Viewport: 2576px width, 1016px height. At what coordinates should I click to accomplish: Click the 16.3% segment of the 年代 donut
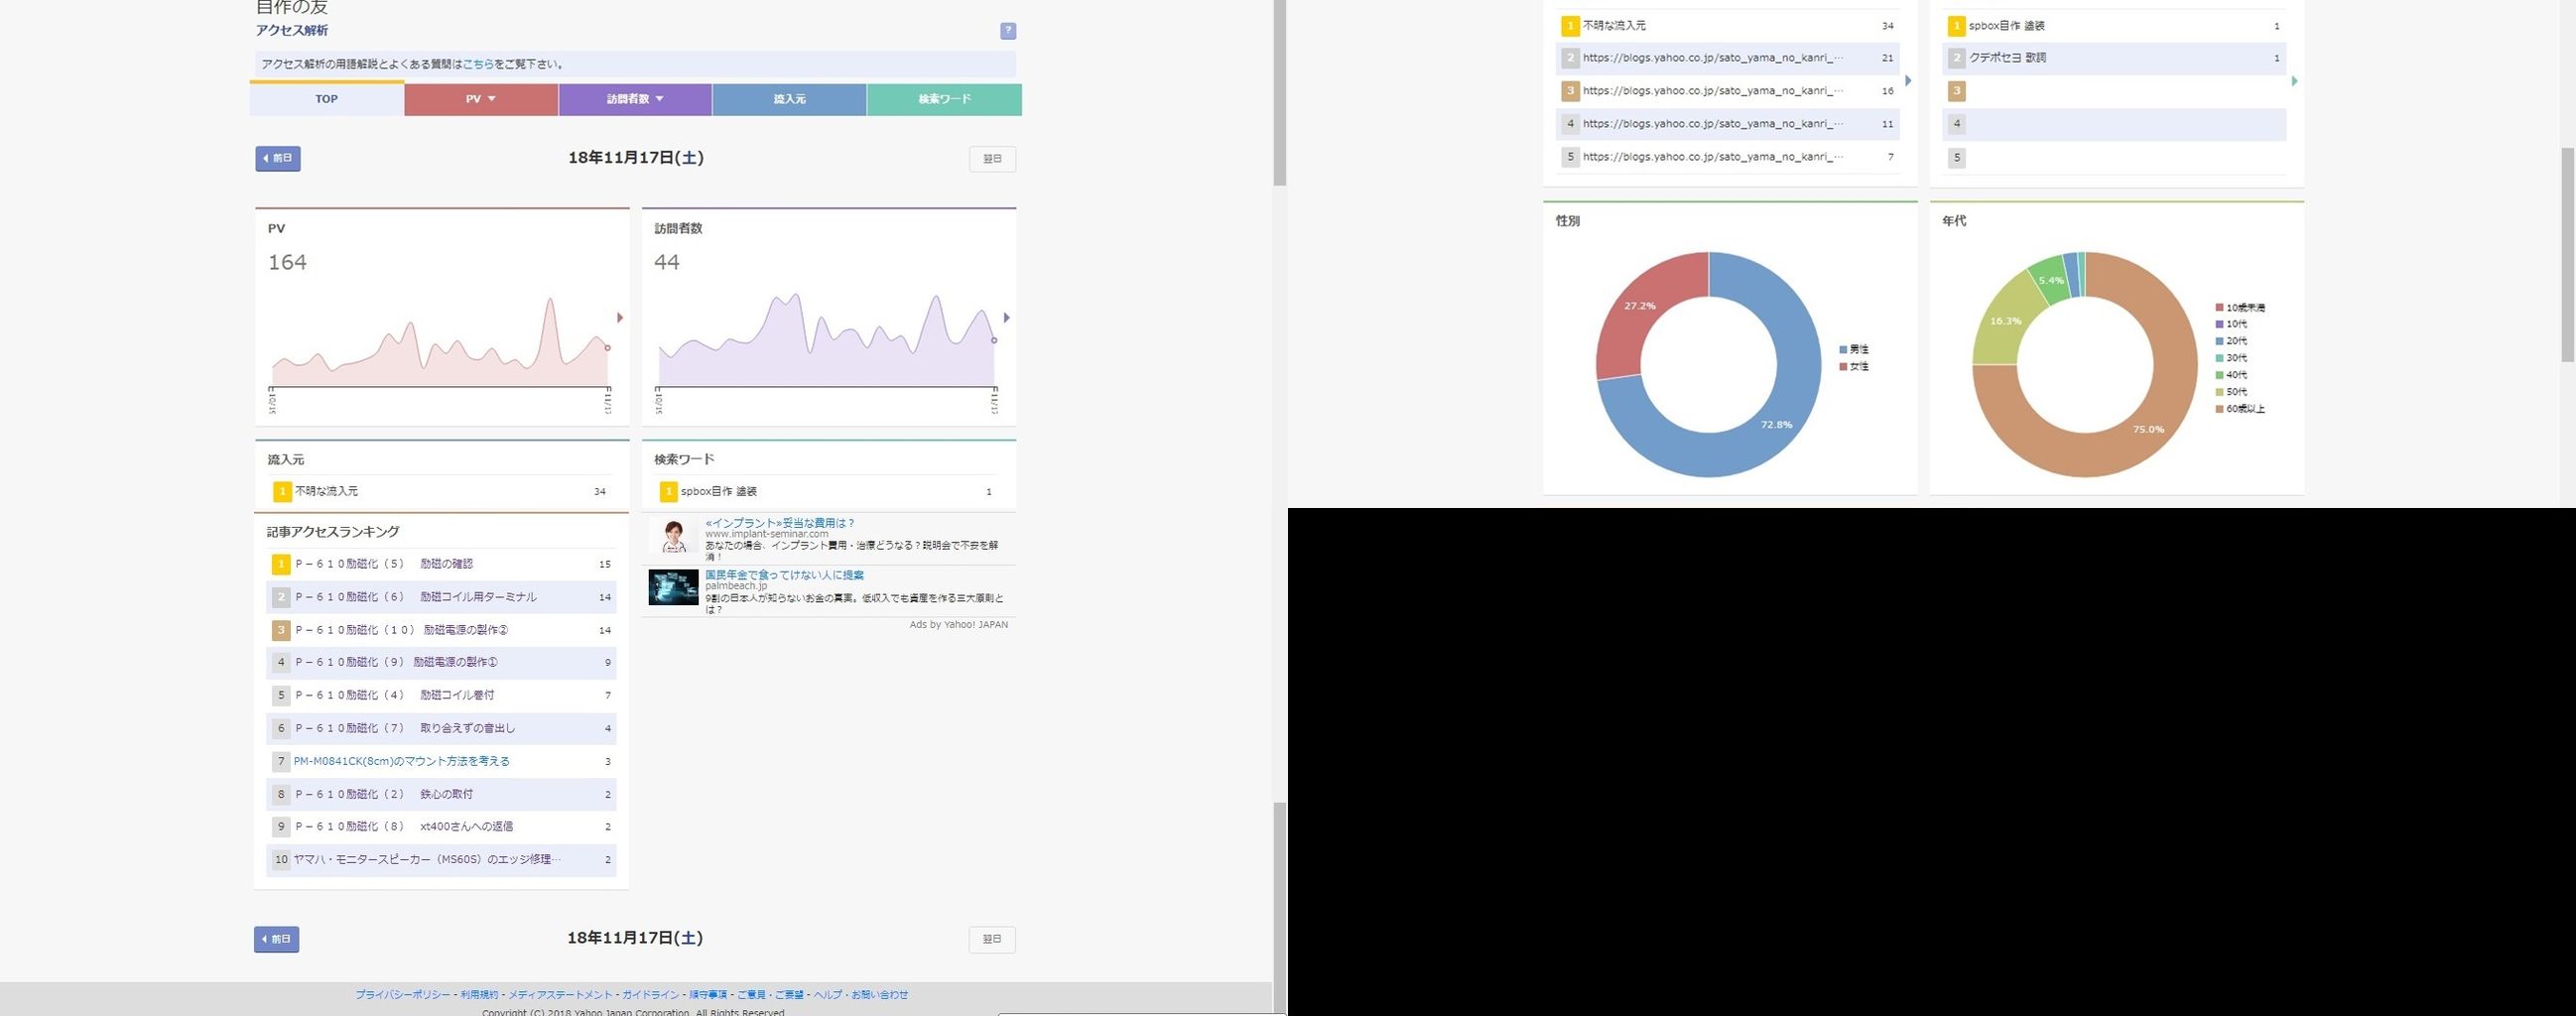[2005, 321]
